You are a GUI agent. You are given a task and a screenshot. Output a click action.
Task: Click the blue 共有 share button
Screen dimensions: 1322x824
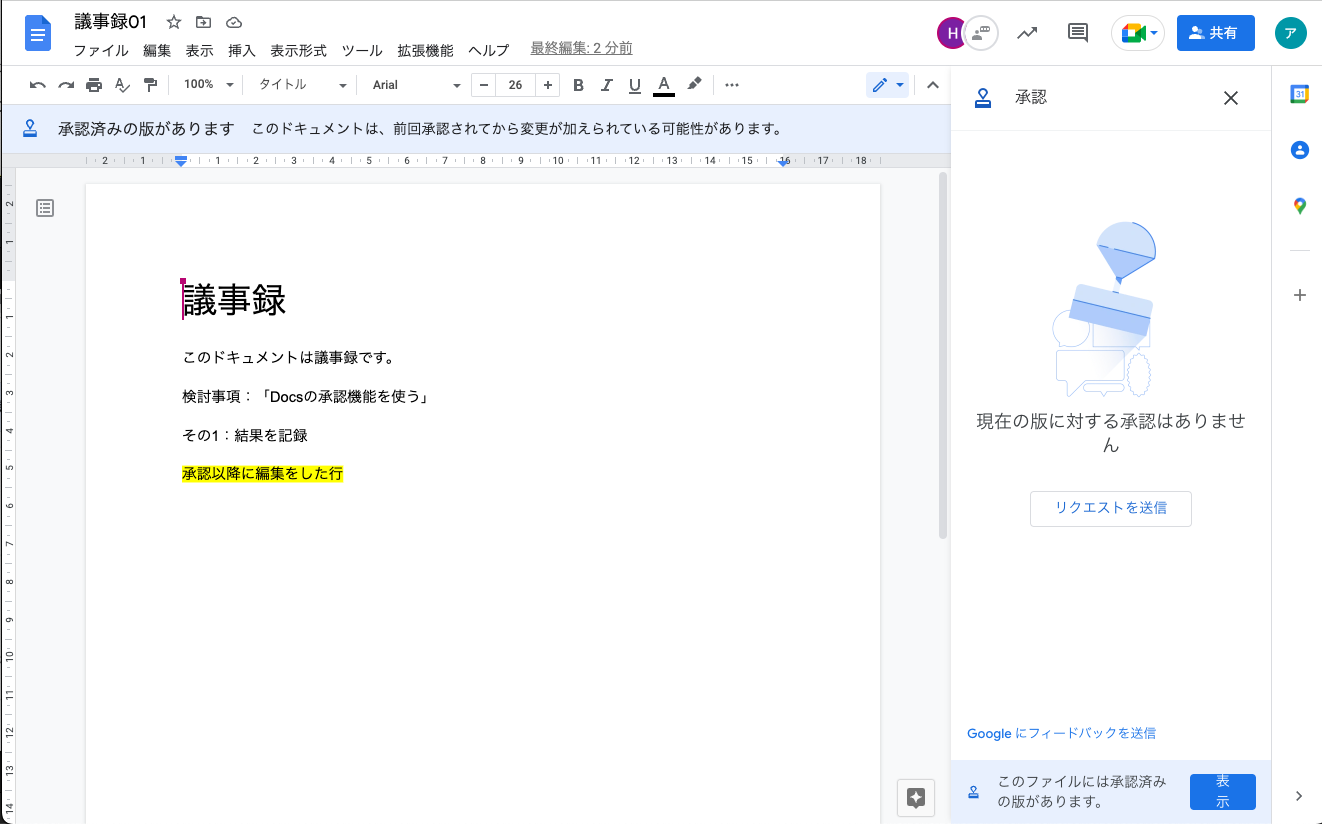click(x=1215, y=33)
